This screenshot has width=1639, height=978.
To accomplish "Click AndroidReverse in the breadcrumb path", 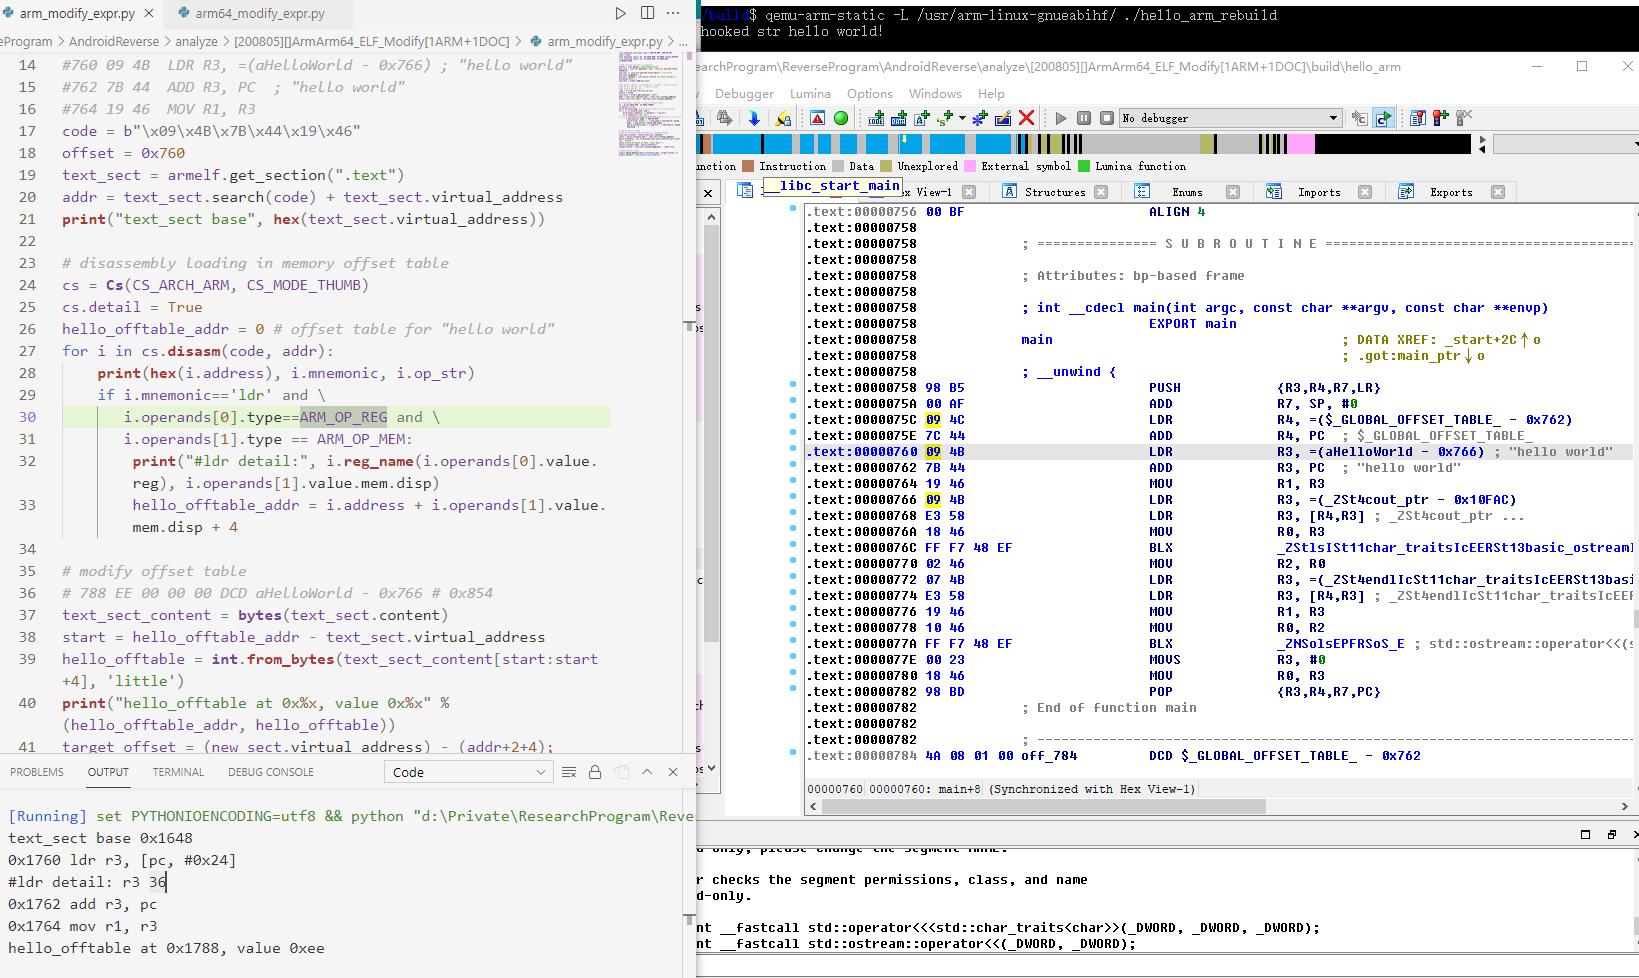I will coord(114,41).
